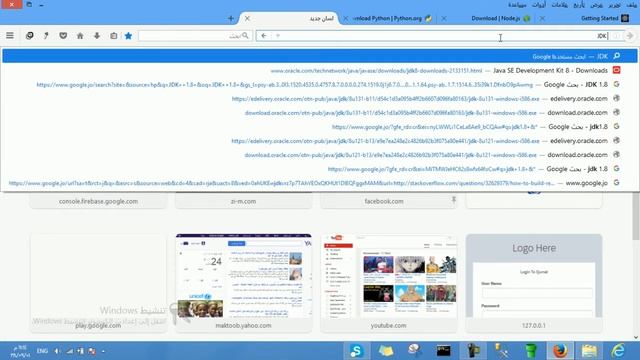Open File Explorer folder icon on taskbar

pos(589,351)
